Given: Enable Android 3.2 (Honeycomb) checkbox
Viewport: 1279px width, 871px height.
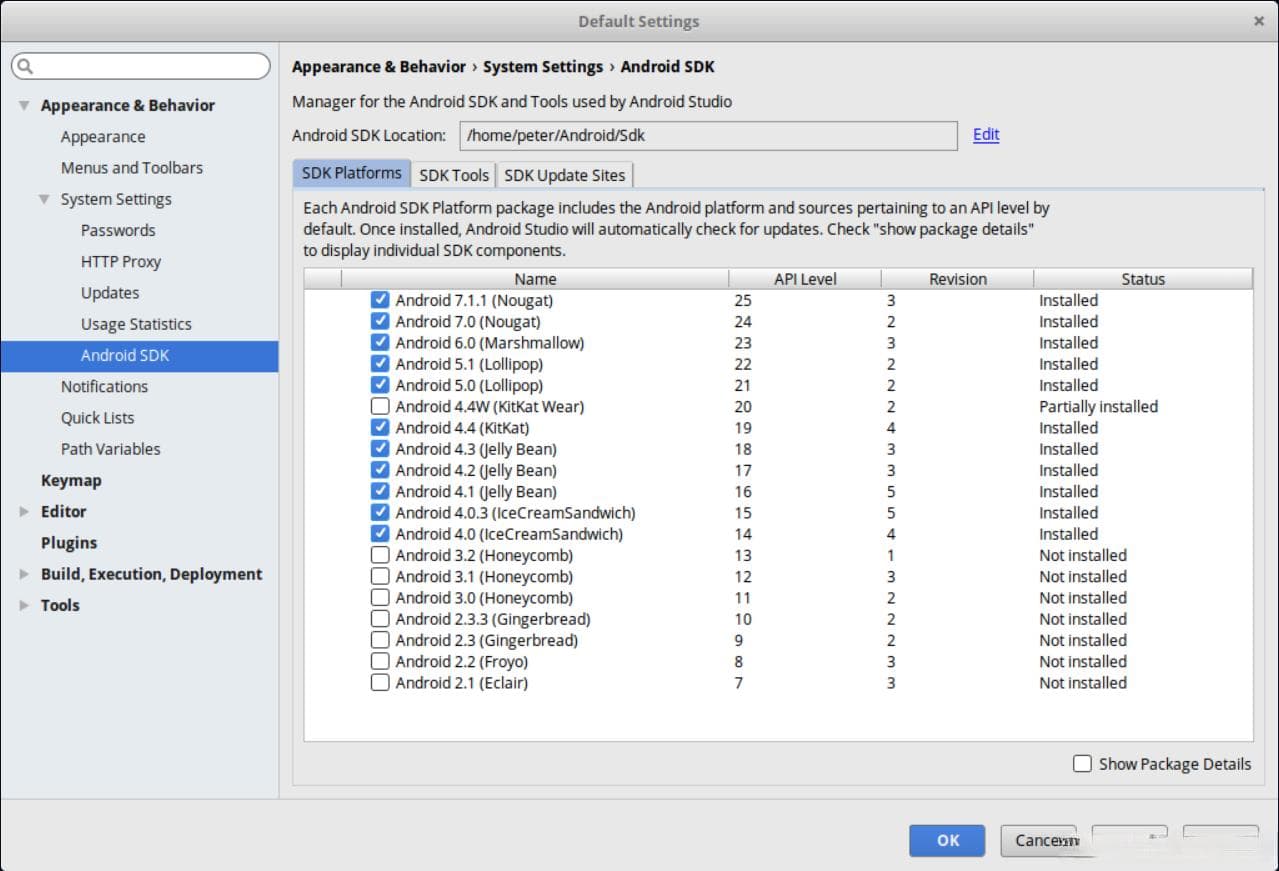Looking at the screenshot, I should coord(380,555).
